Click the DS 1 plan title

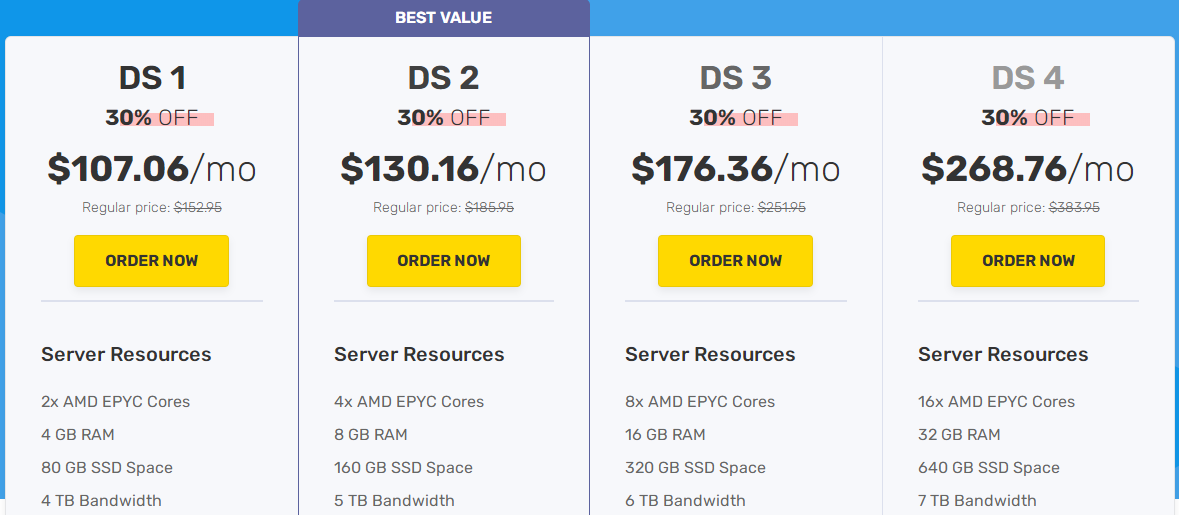coord(152,78)
